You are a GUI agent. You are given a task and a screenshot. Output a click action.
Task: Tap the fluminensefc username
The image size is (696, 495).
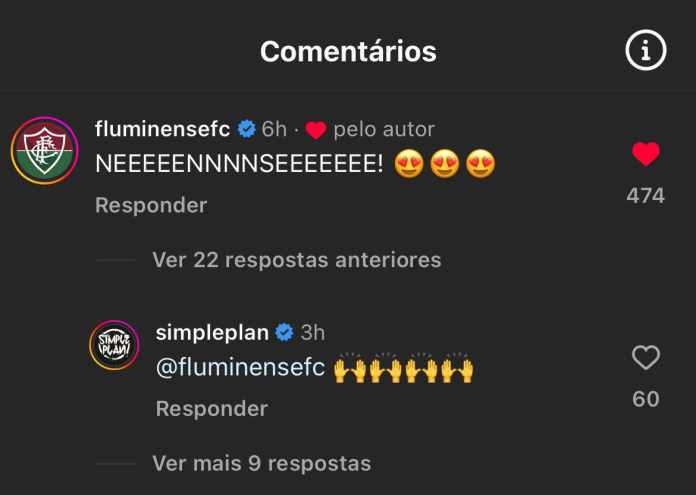click(162, 129)
